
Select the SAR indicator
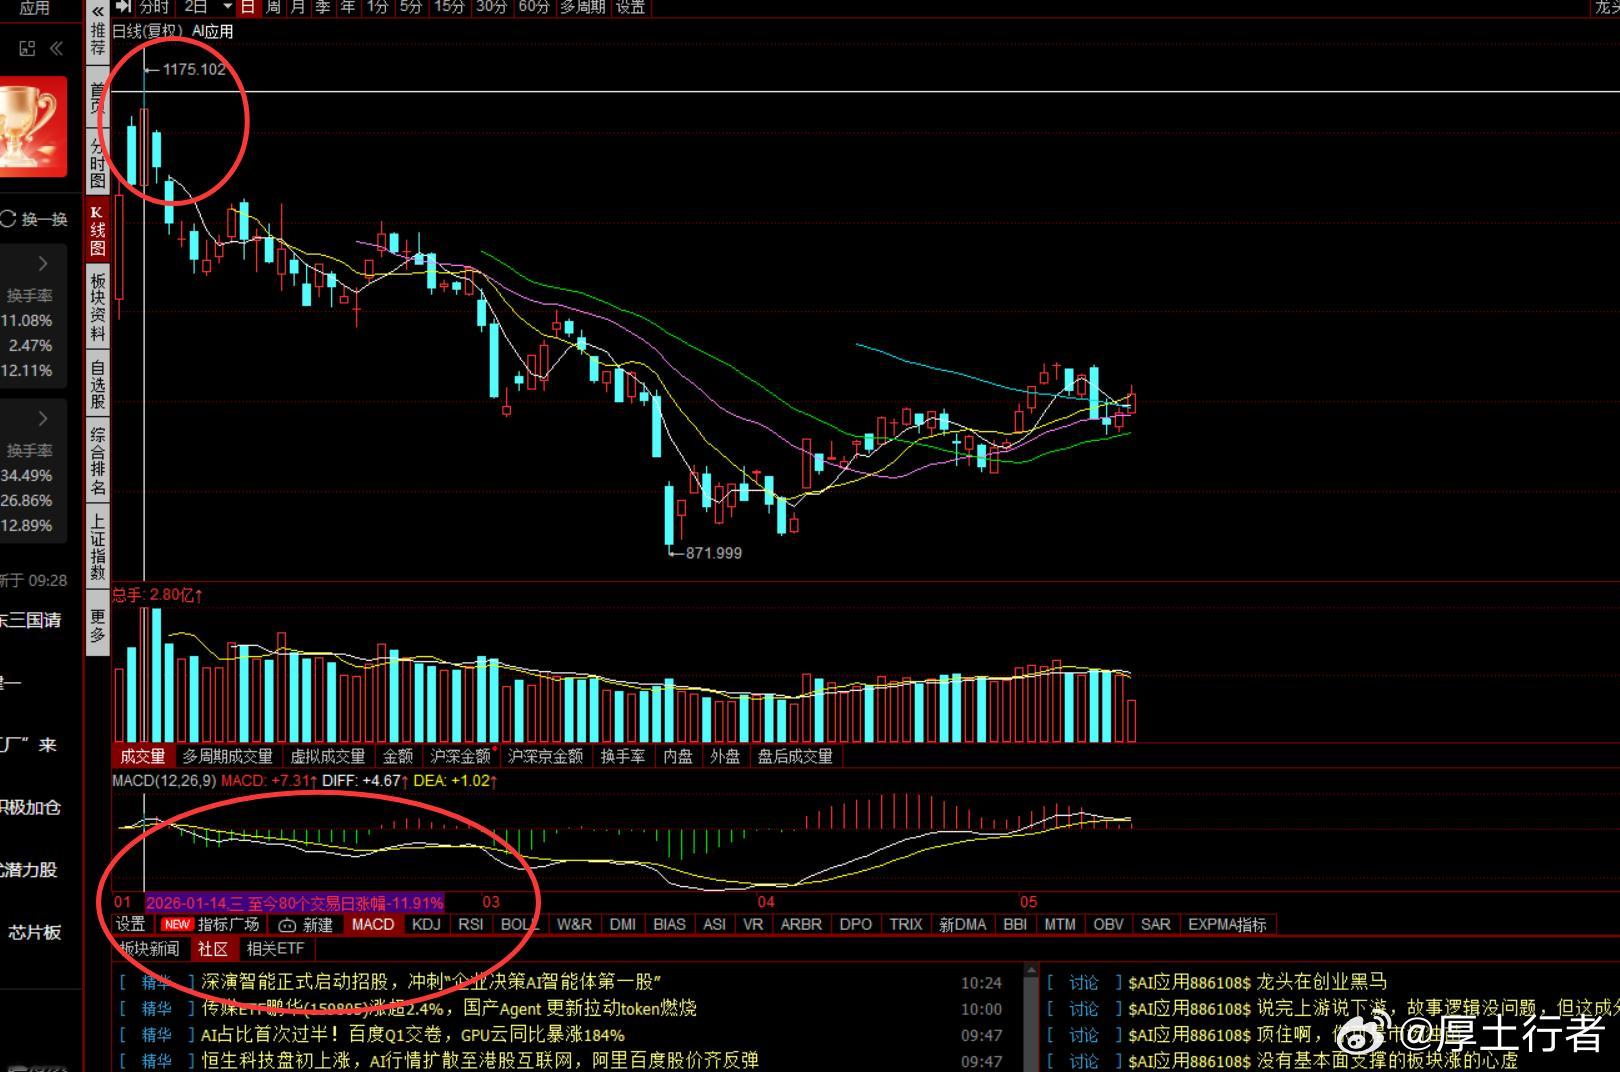(x=1156, y=924)
